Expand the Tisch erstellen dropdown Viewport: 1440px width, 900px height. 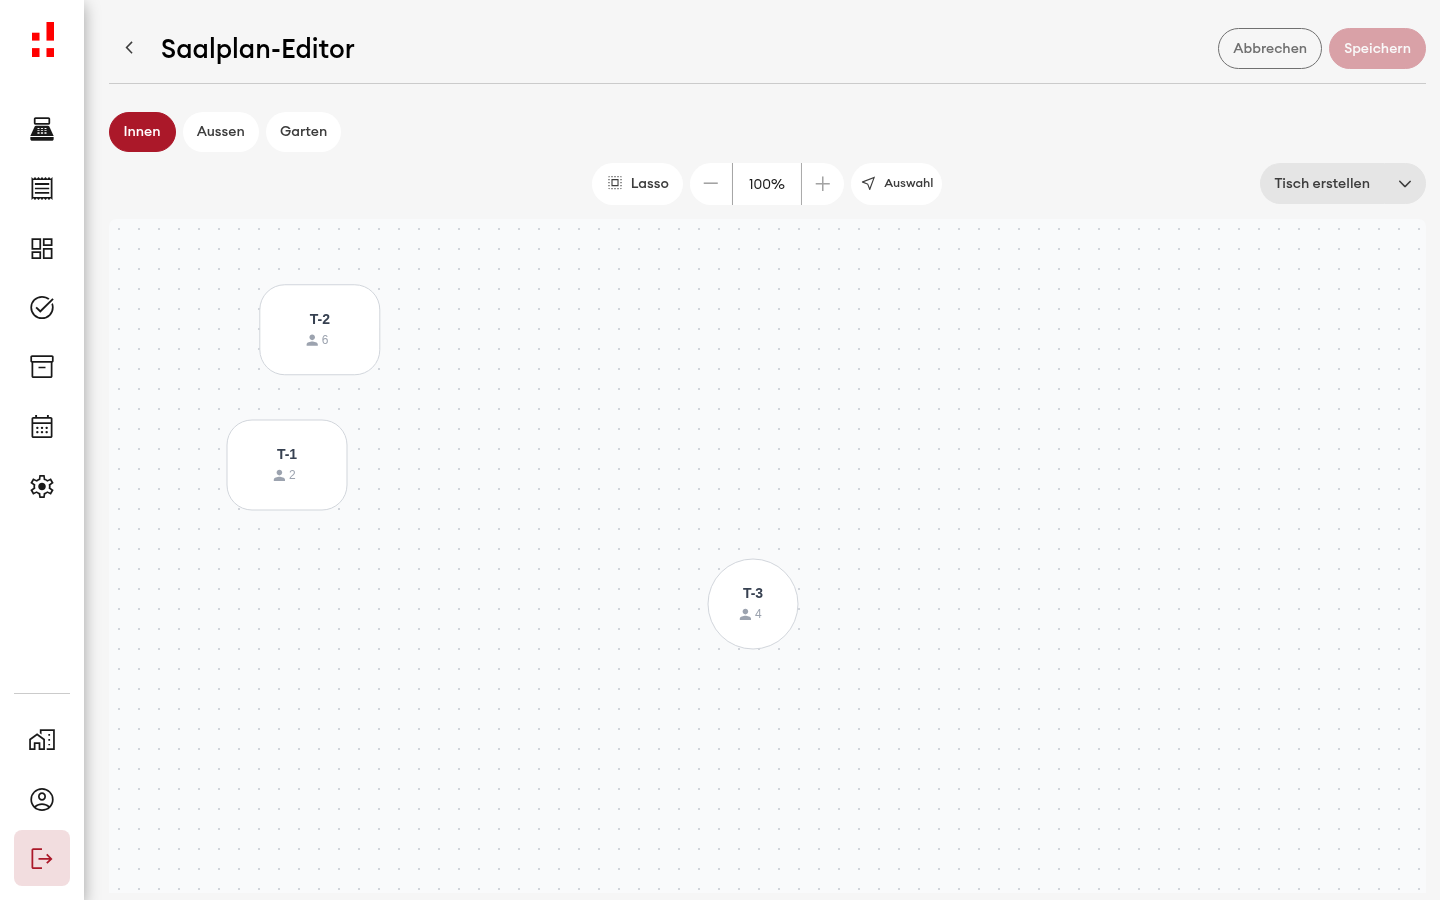(x=1343, y=184)
